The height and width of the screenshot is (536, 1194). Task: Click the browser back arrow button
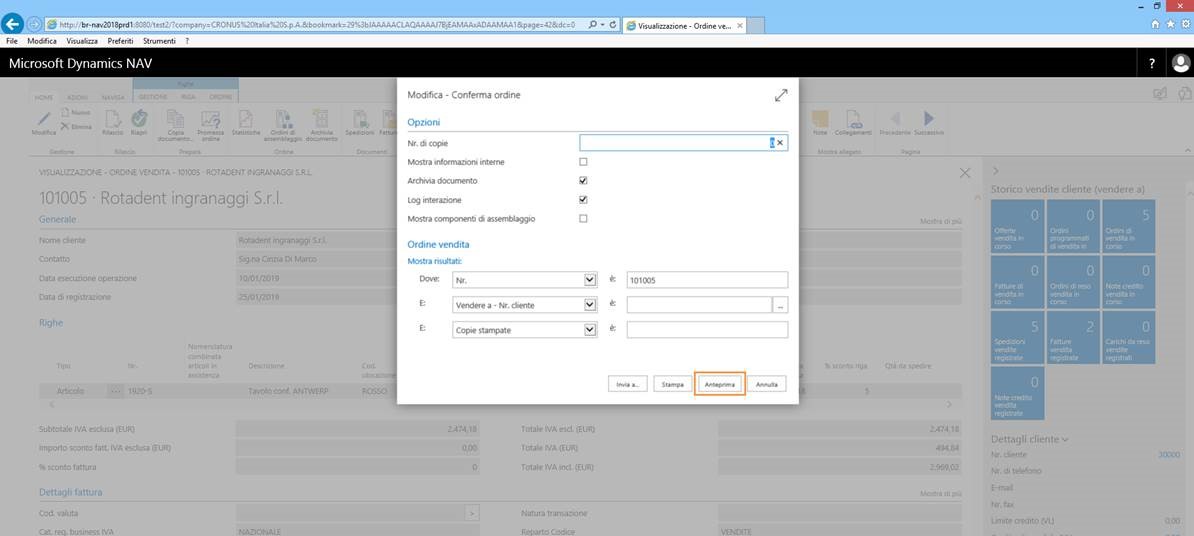pyautogui.click(x=13, y=24)
